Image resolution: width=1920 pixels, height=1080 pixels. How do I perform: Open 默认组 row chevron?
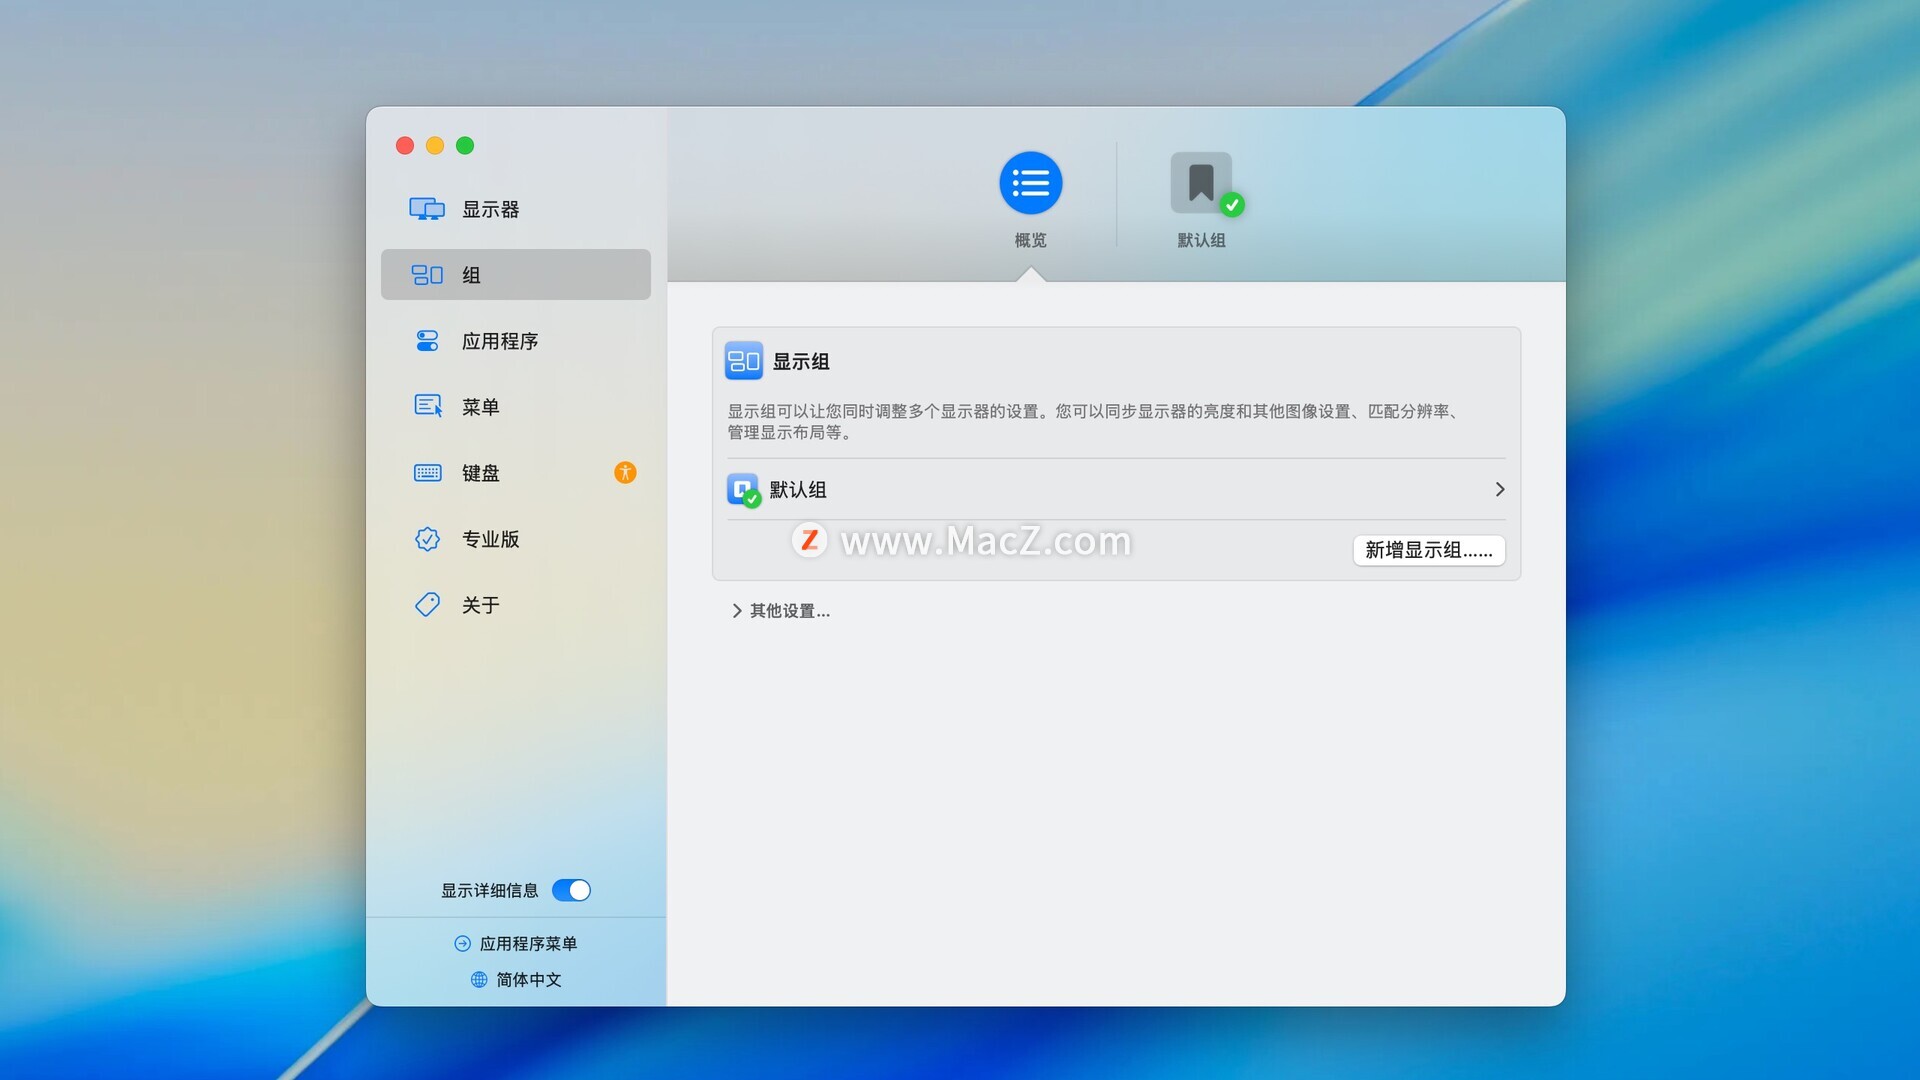pos(1499,489)
